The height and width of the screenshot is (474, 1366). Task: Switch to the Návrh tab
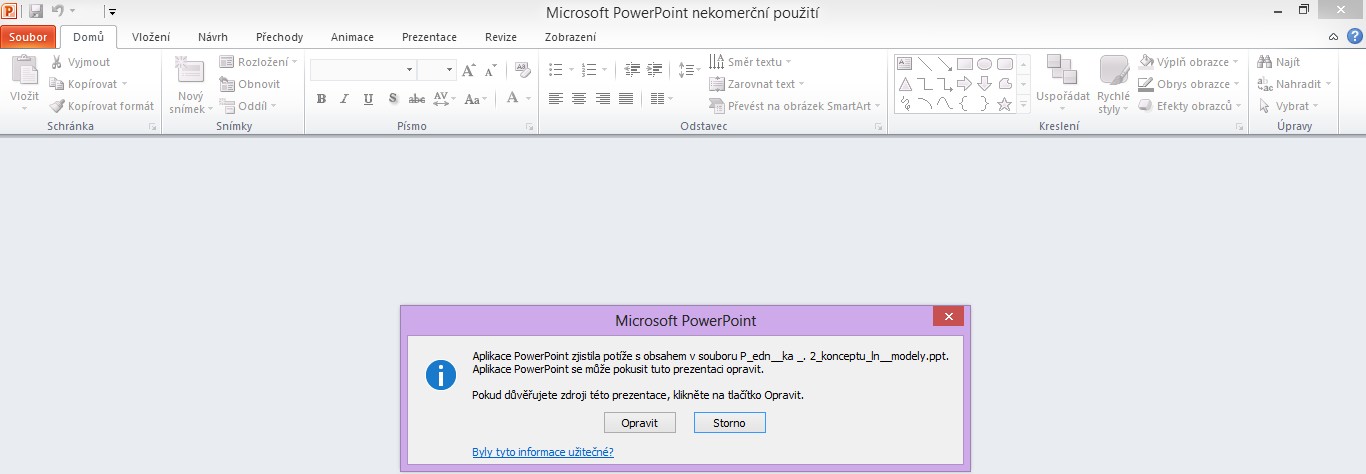213,37
